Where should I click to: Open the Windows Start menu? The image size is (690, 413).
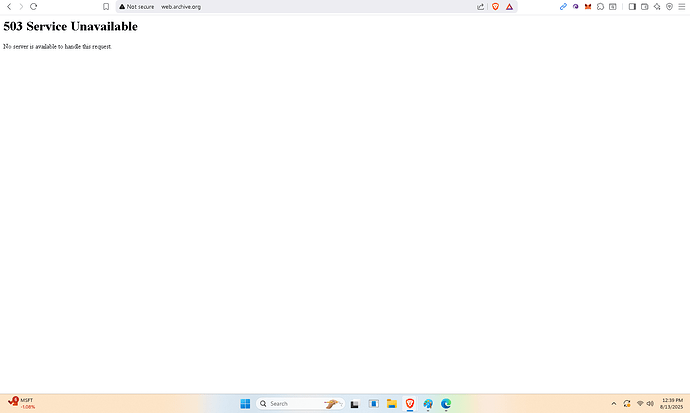coord(245,404)
